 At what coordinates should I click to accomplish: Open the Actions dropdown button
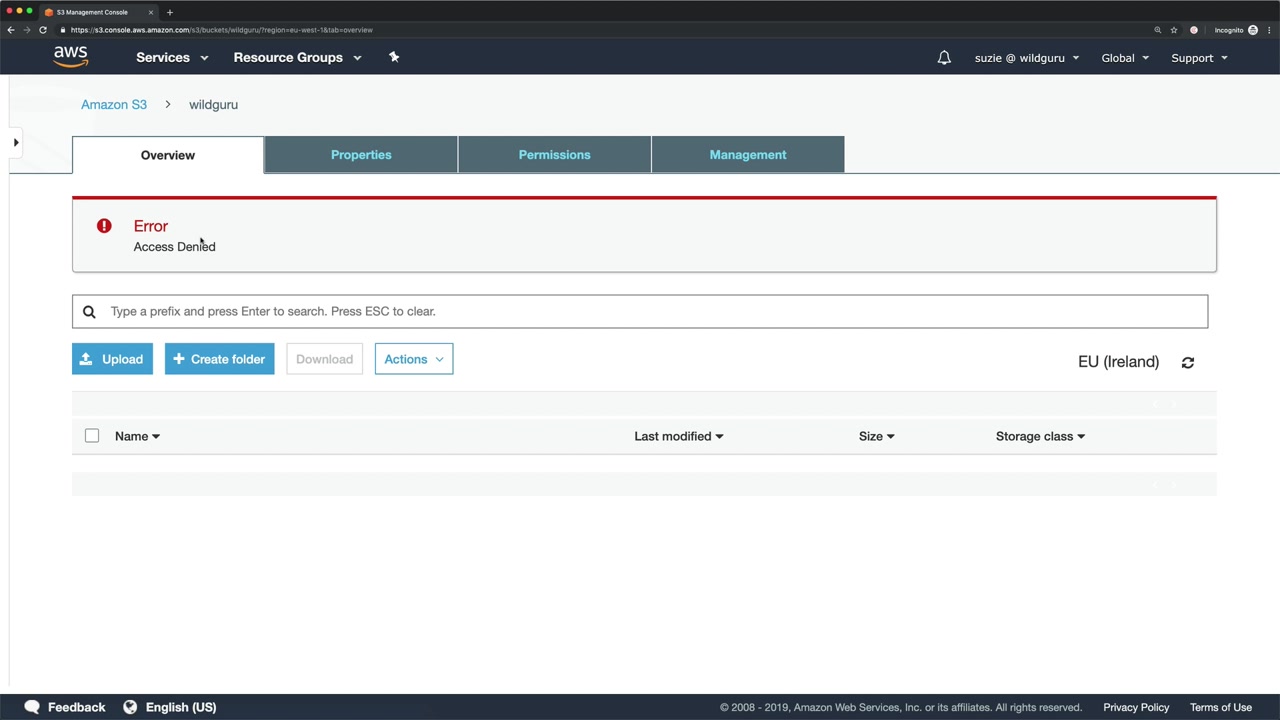coord(414,359)
